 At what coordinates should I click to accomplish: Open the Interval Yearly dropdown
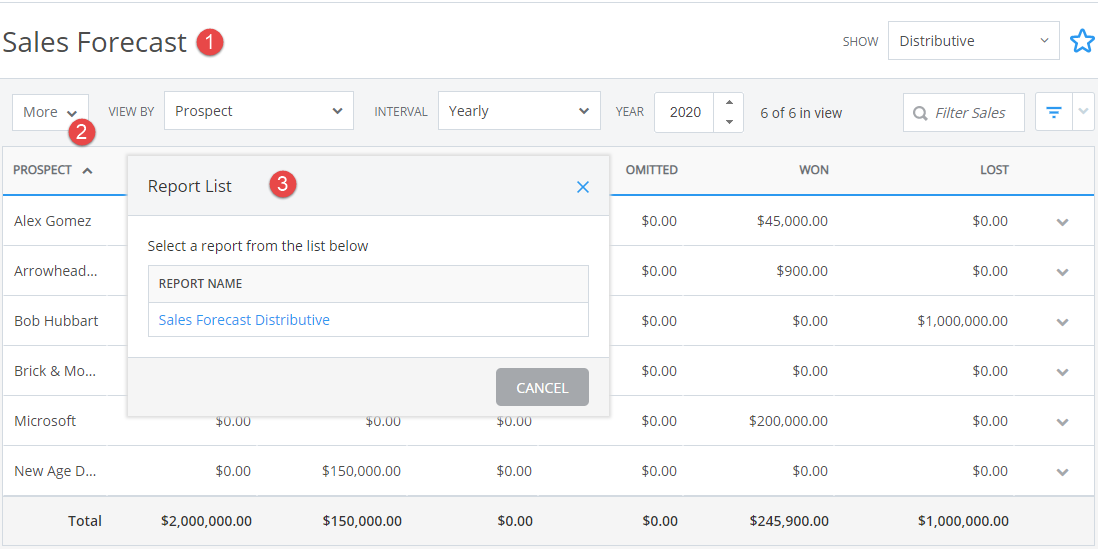[x=520, y=111]
